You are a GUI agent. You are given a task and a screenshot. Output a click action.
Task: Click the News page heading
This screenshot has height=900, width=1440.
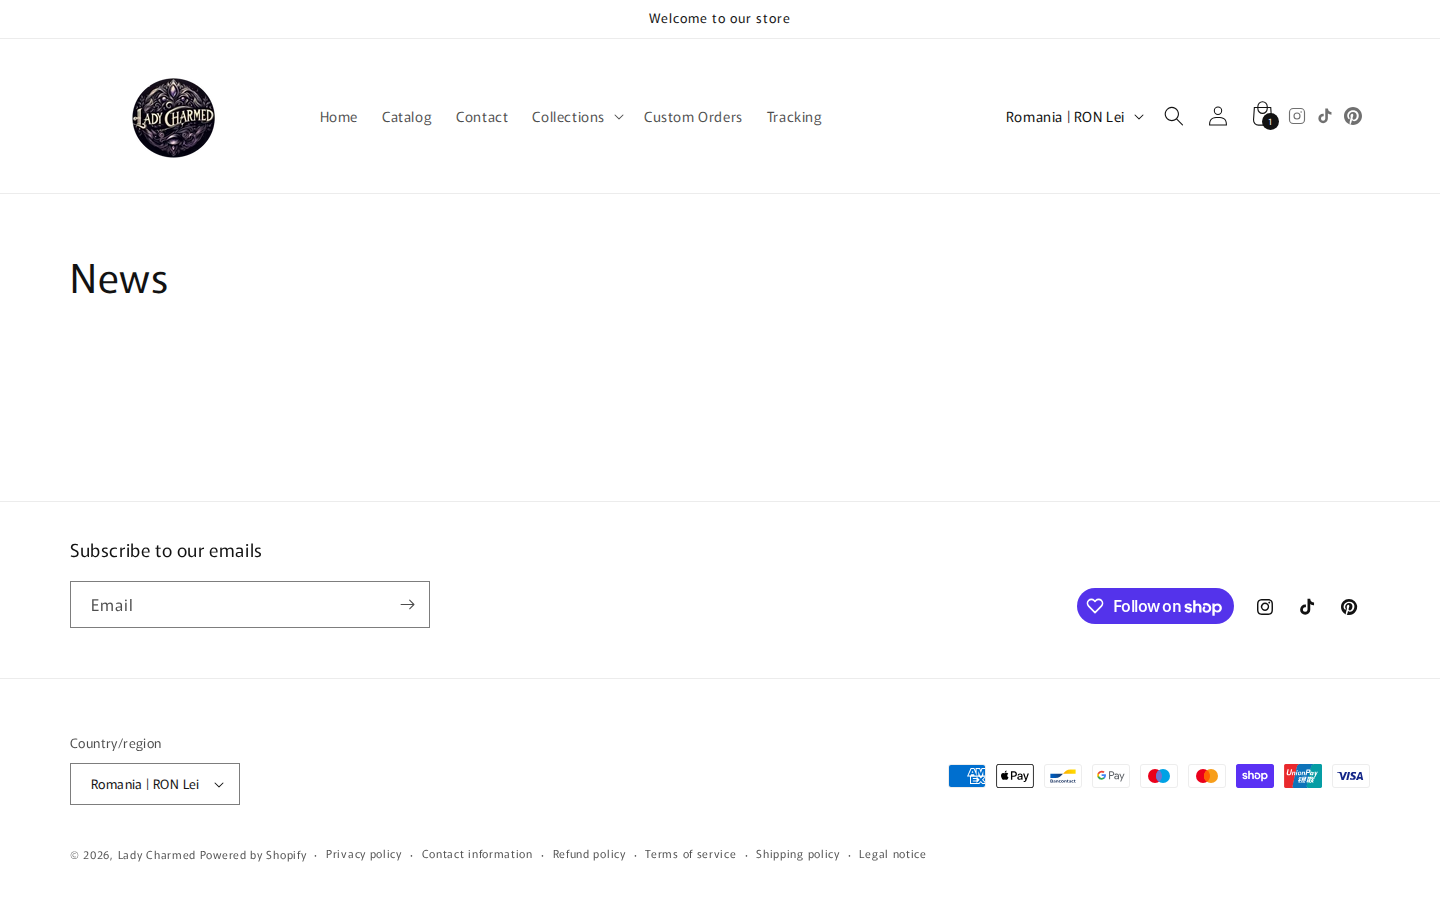(119, 279)
